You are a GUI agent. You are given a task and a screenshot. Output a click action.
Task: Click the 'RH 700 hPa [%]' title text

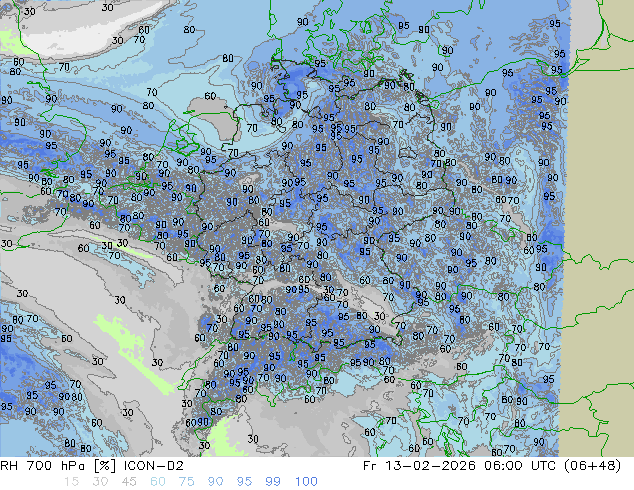pyautogui.click(x=59, y=466)
